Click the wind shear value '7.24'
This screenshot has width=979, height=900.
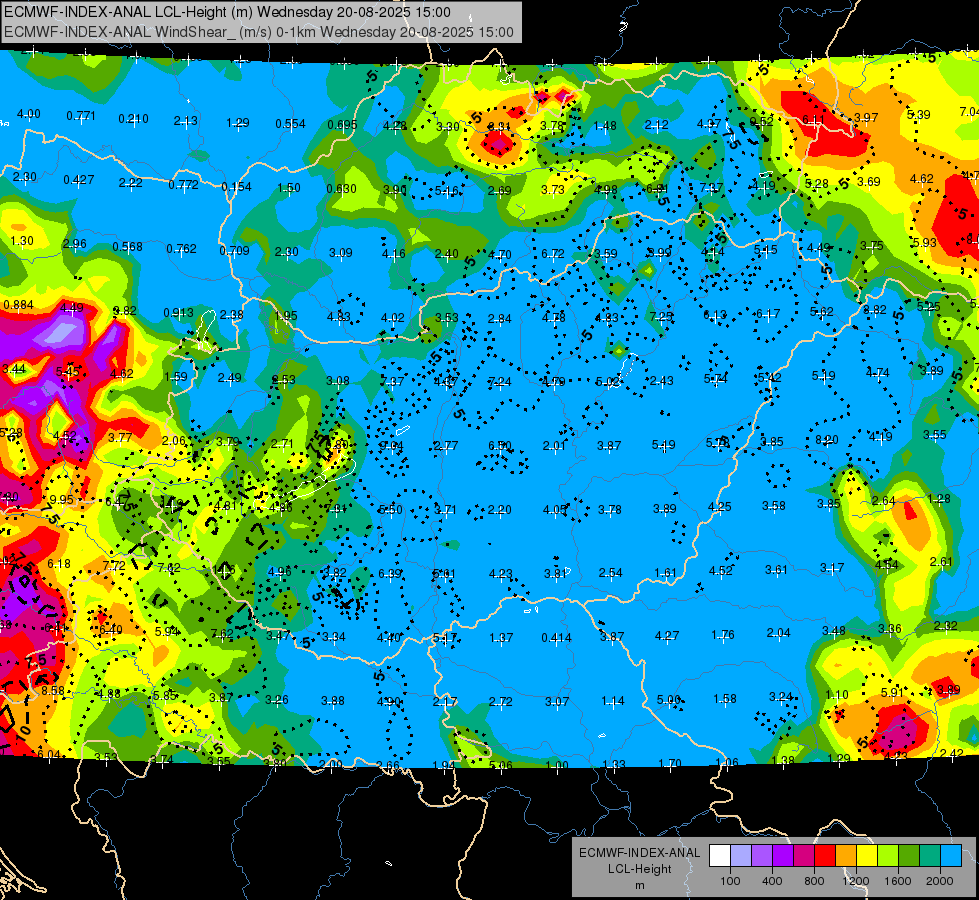499,382
